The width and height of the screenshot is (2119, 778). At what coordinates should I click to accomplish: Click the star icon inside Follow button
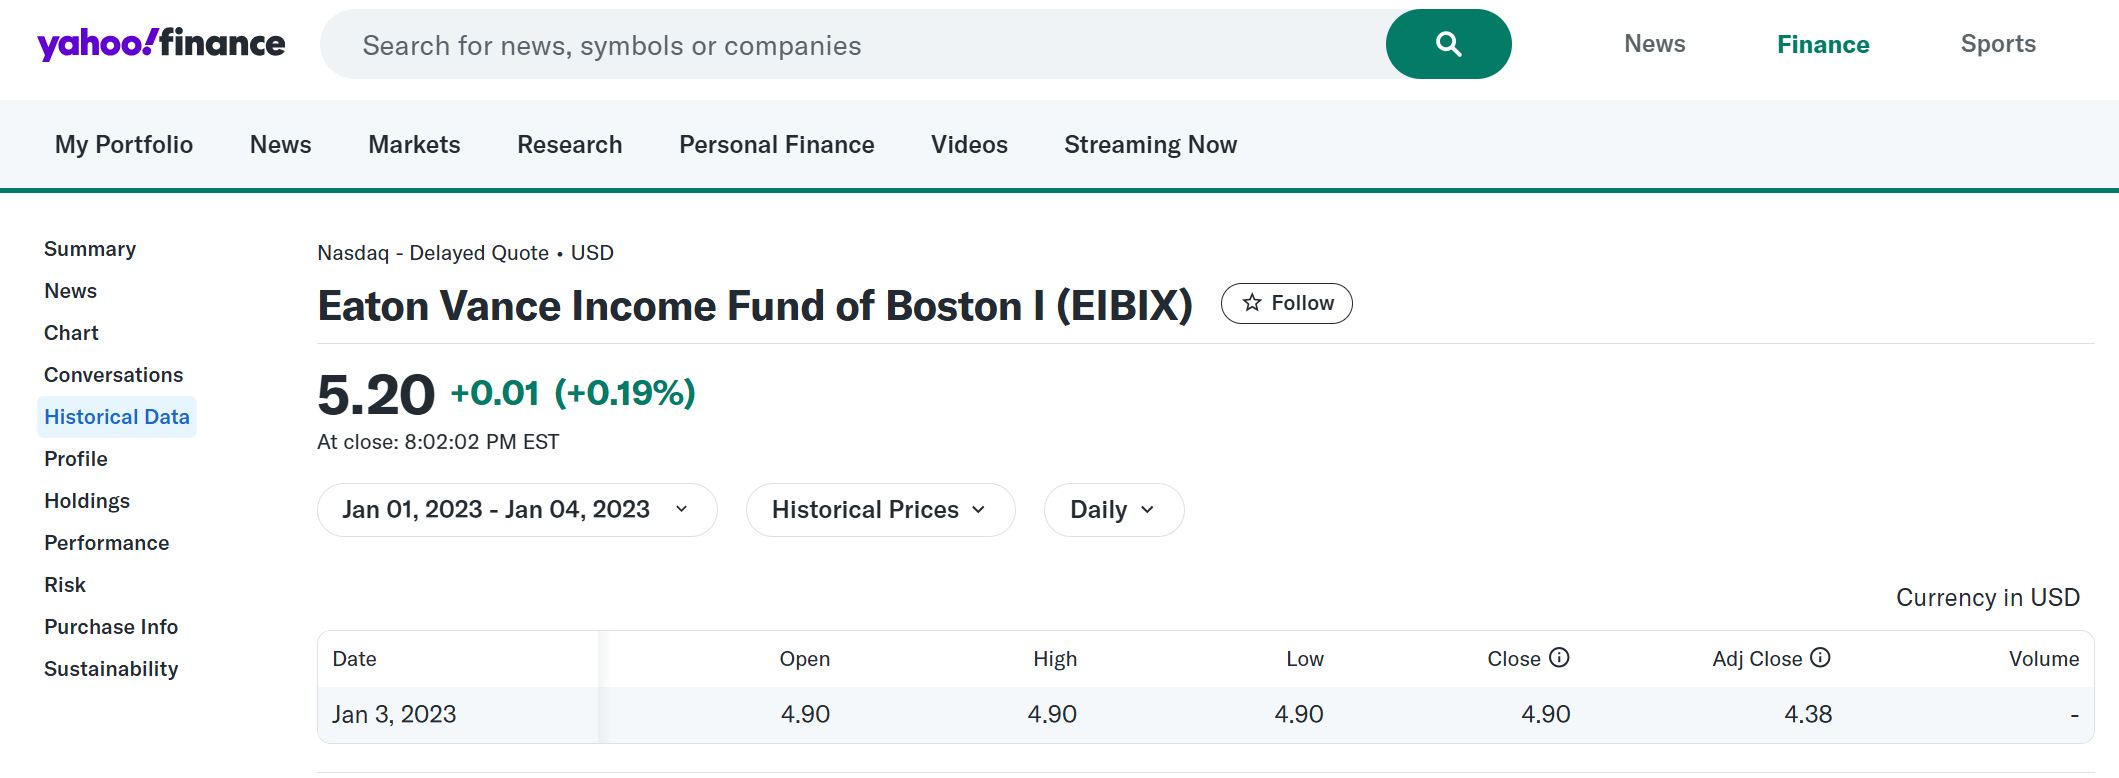1251,303
